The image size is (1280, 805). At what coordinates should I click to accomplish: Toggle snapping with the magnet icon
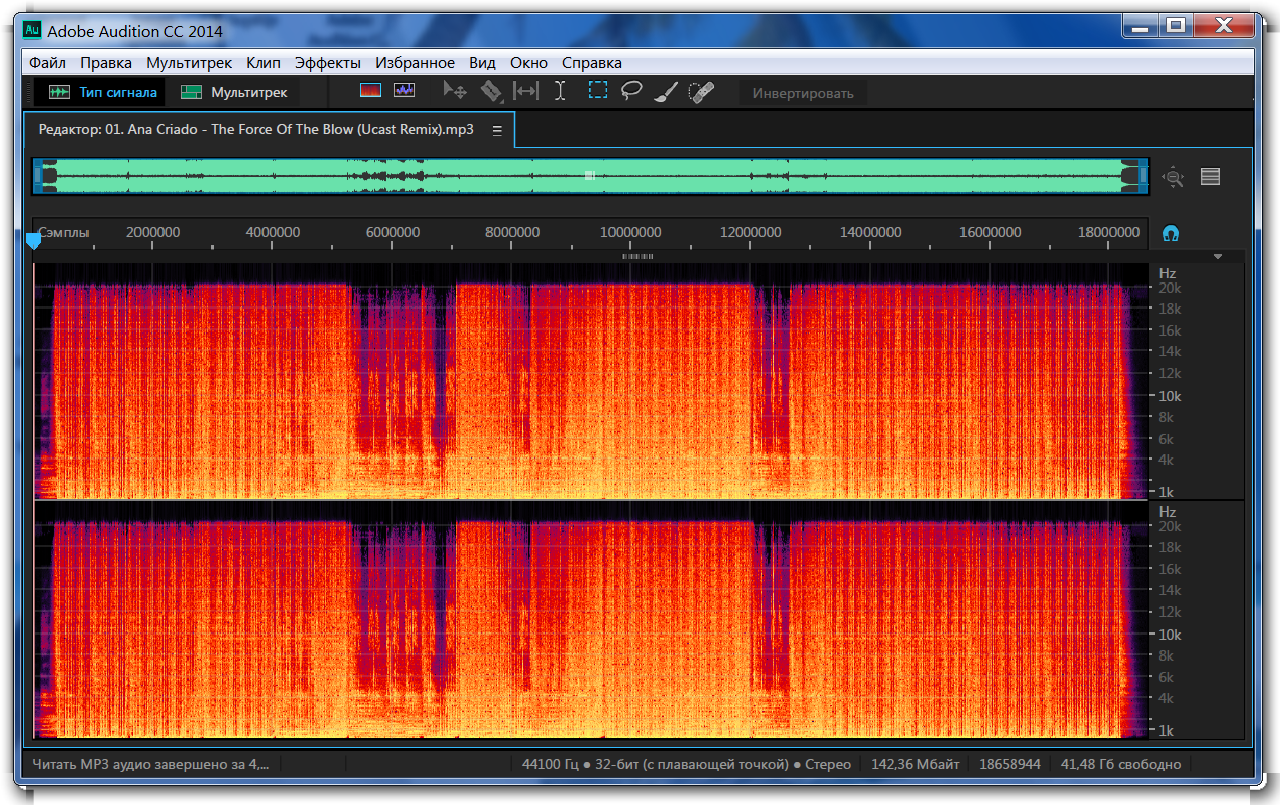1171,234
